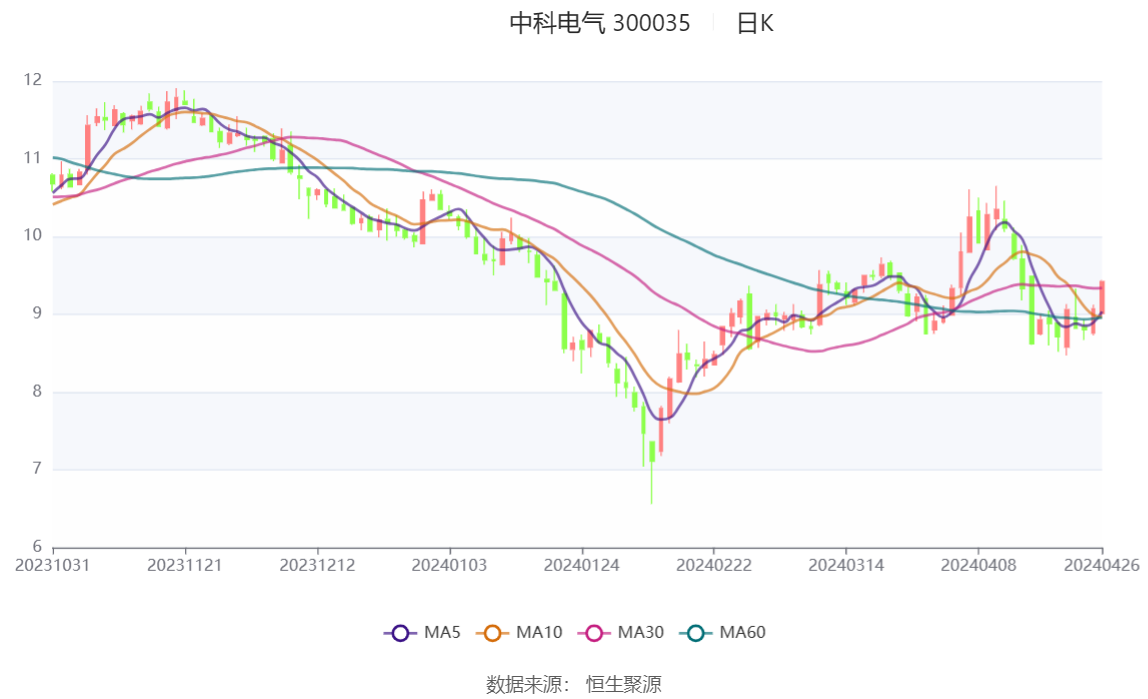
Task: Select the 20240222 date axis label
Action: tap(714, 566)
